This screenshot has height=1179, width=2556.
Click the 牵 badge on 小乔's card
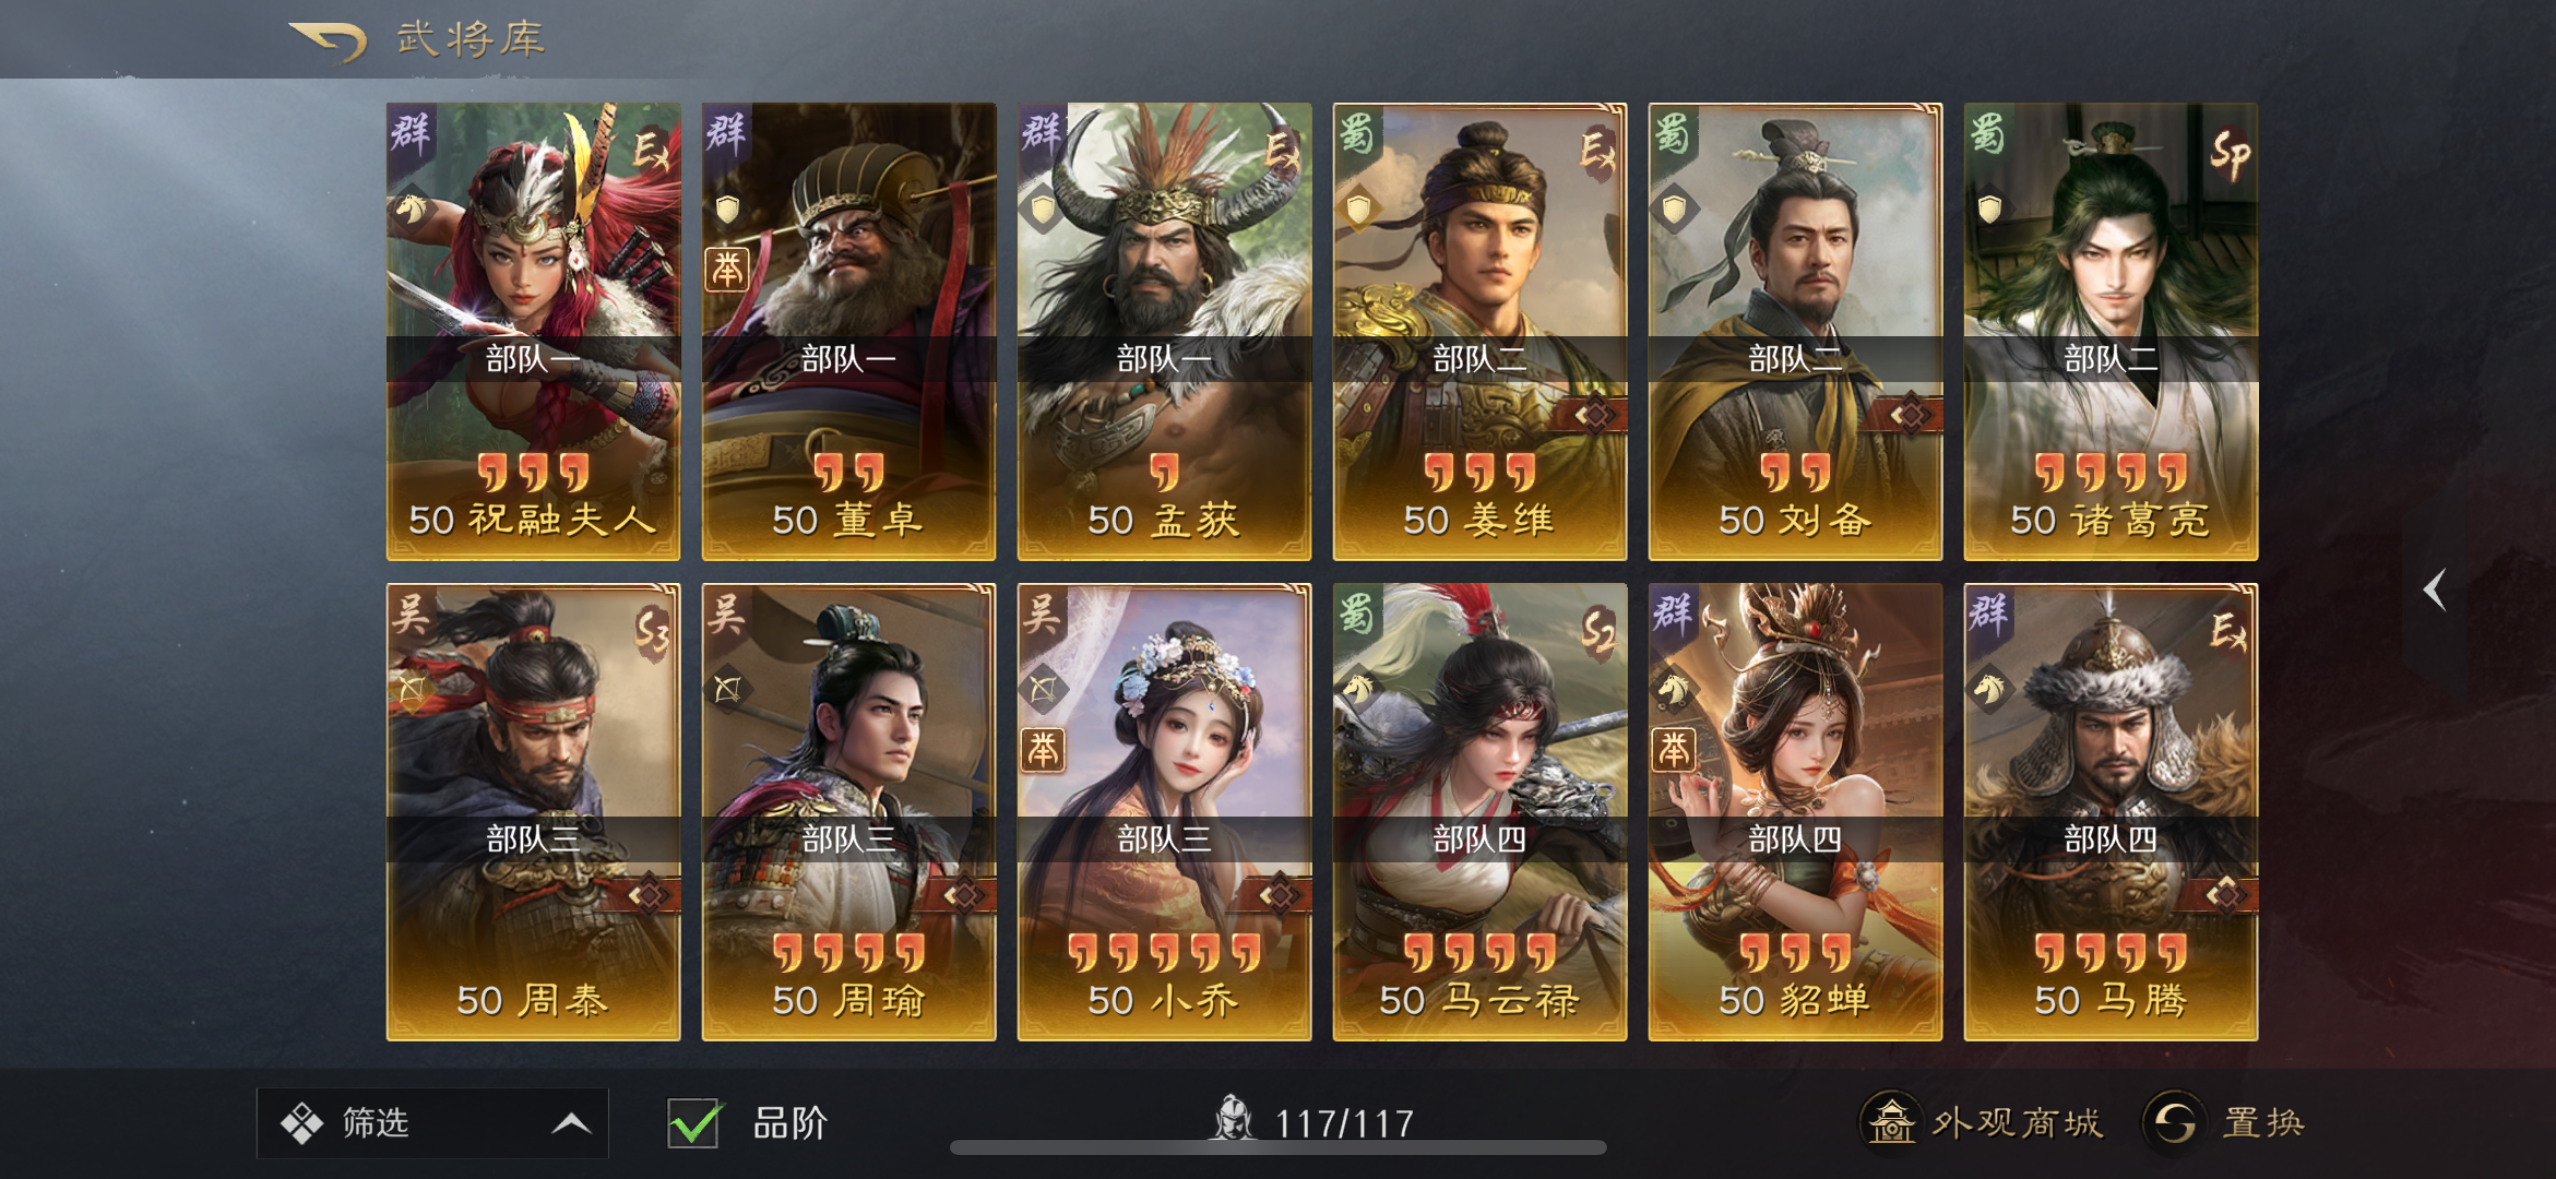(x=1042, y=749)
